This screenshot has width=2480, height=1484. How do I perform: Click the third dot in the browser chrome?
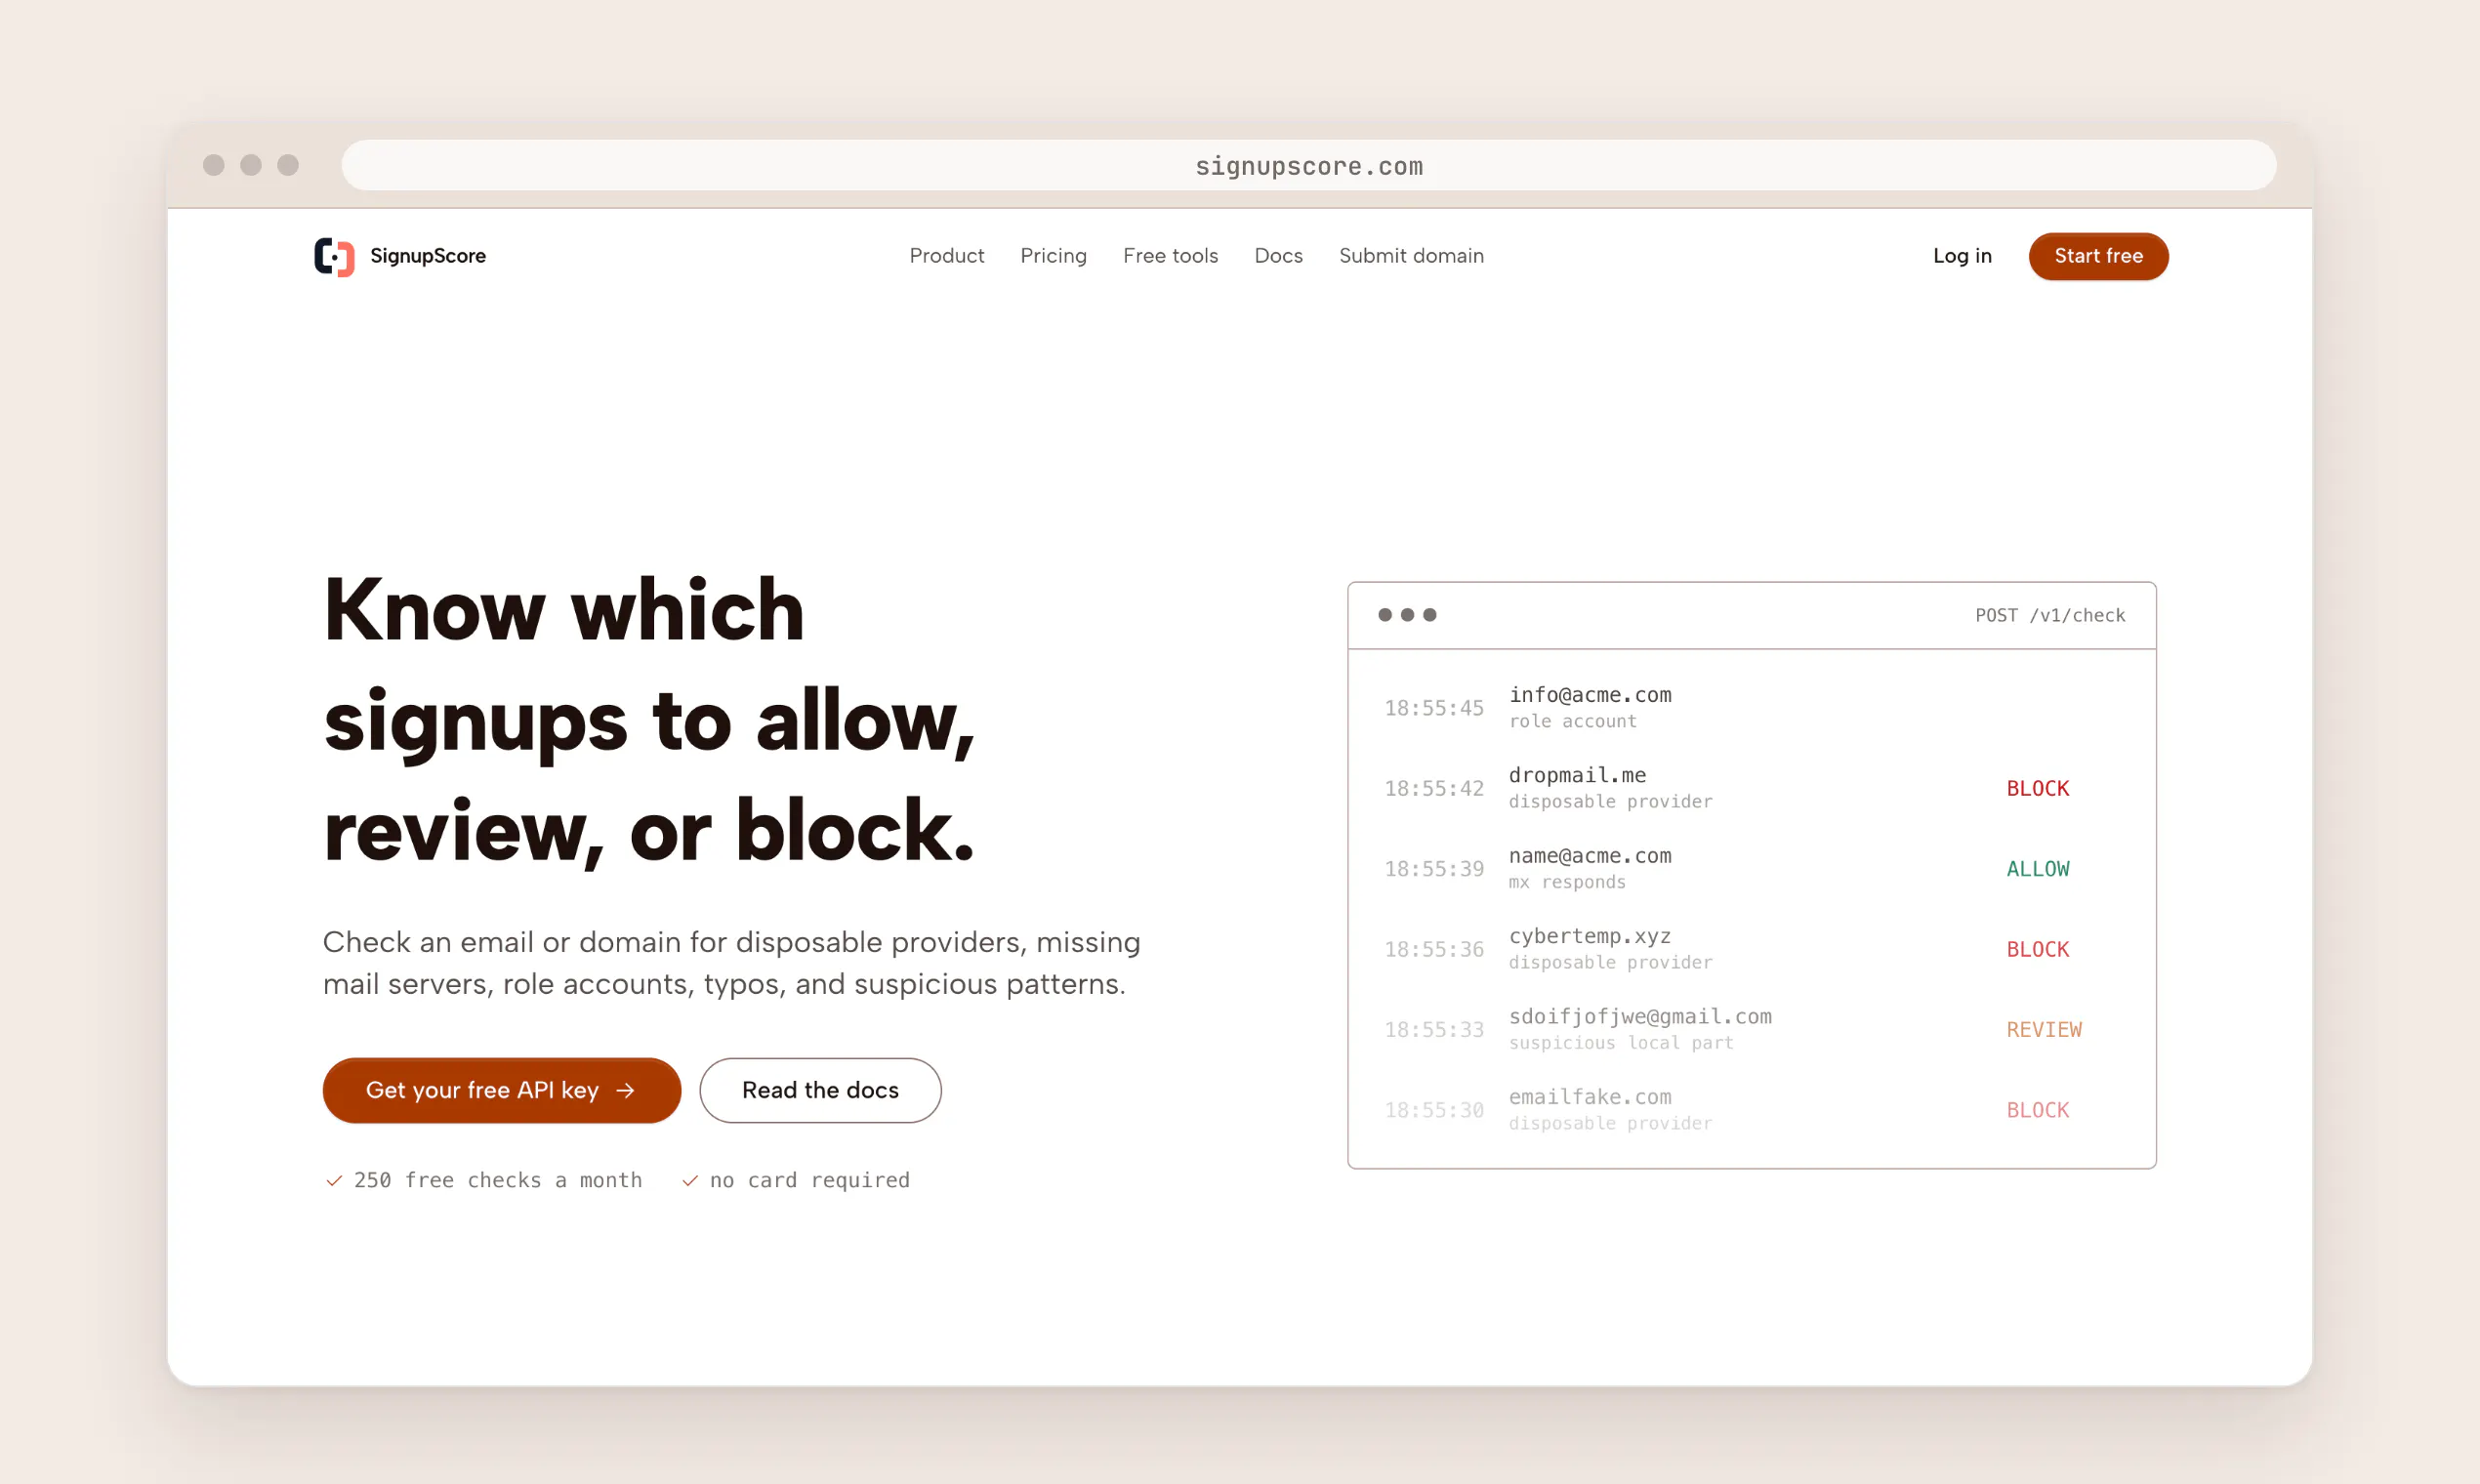tap(288, 165)
